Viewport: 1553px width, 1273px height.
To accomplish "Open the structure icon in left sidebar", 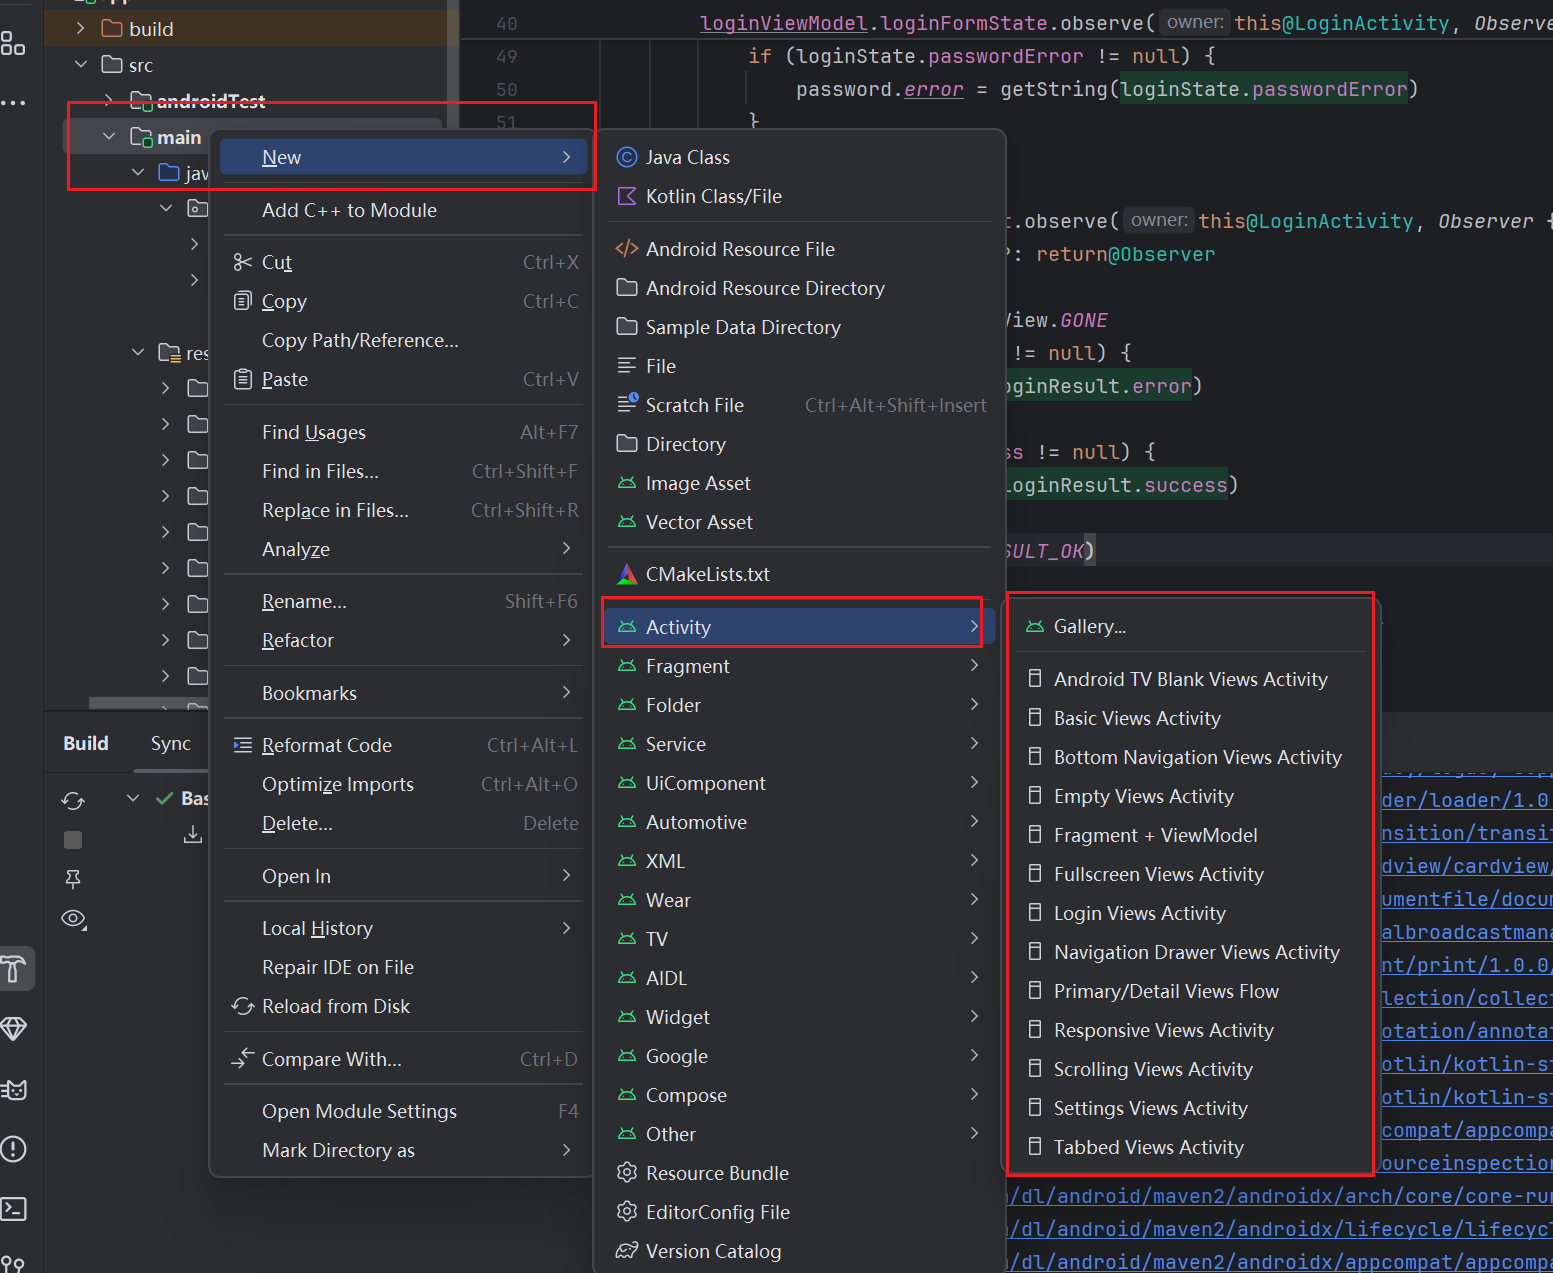I will click(x=13, y=43).
